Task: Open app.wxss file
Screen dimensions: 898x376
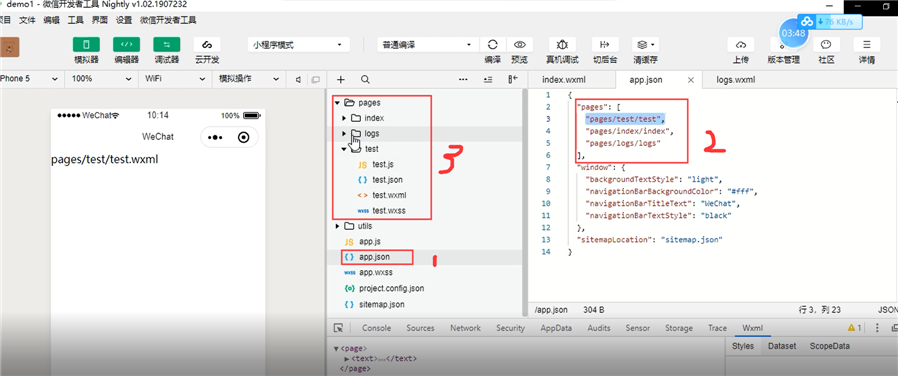Action: [x=376, y=272]
